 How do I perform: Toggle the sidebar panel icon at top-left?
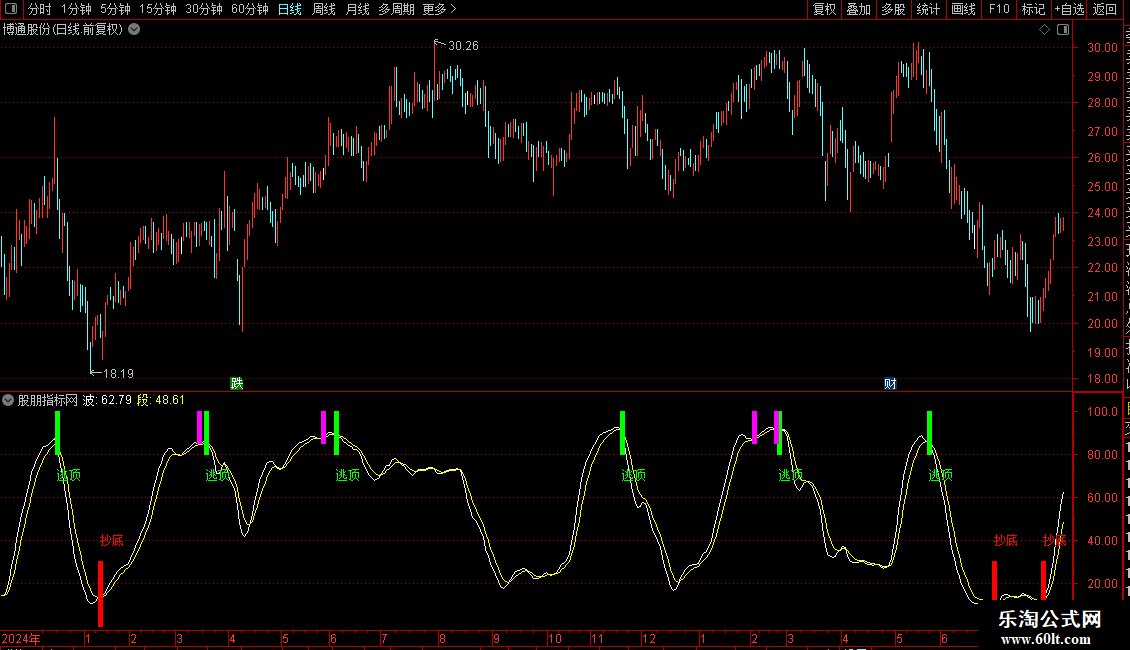click(11, 9)
